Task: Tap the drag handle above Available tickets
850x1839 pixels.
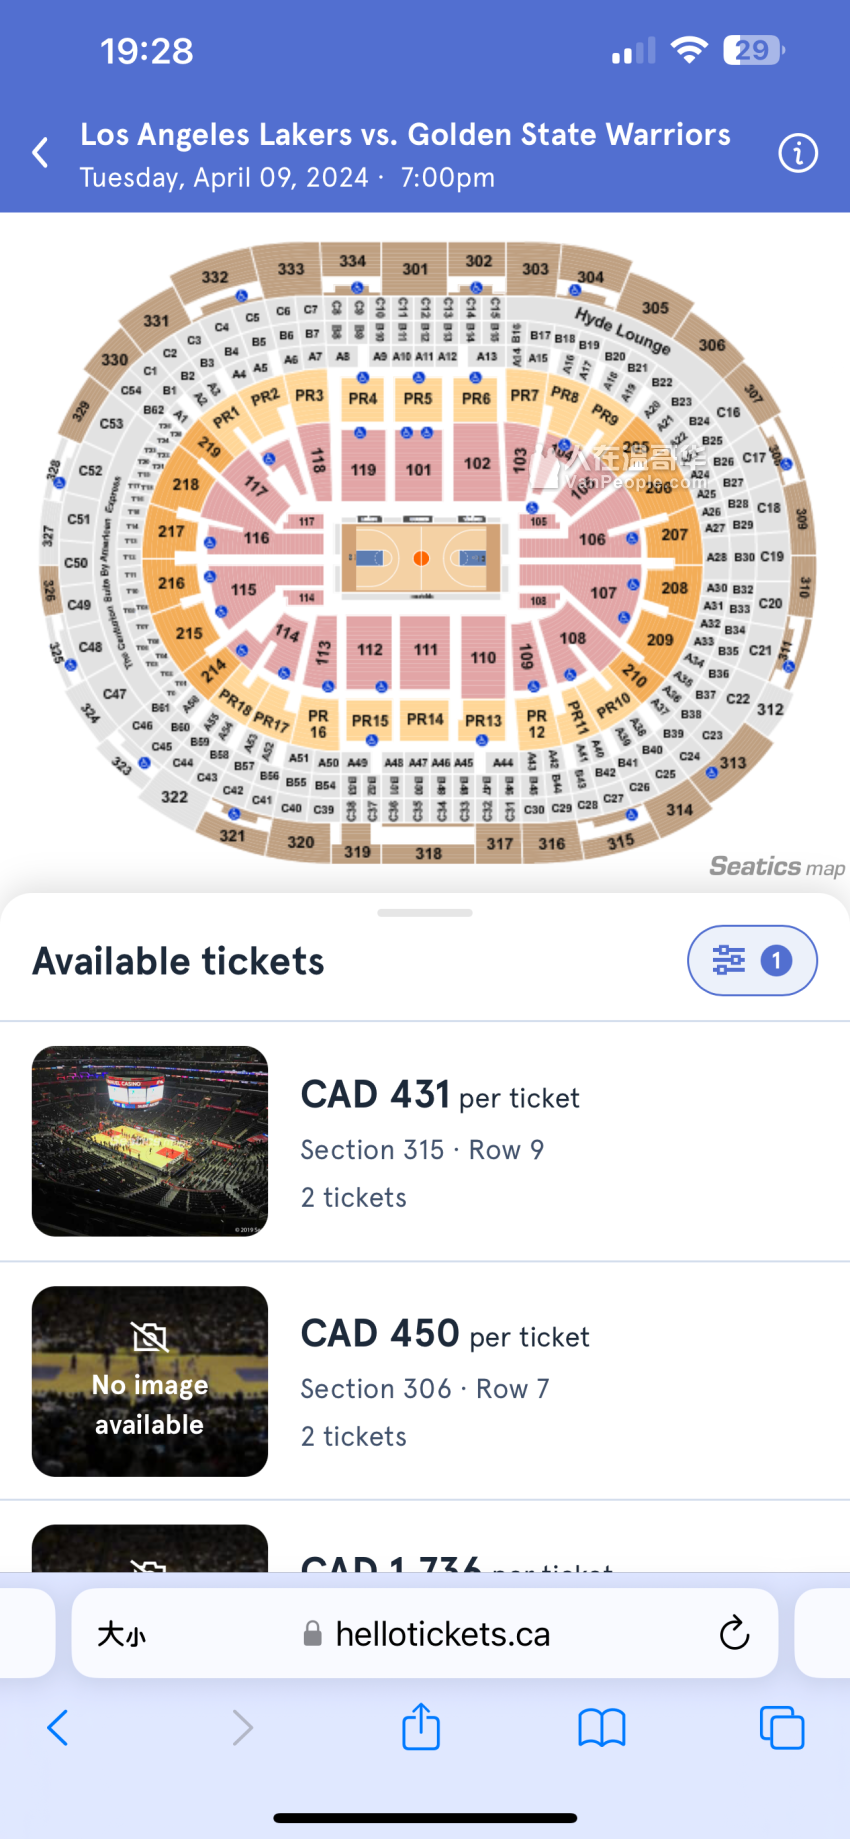Action: 425,913
